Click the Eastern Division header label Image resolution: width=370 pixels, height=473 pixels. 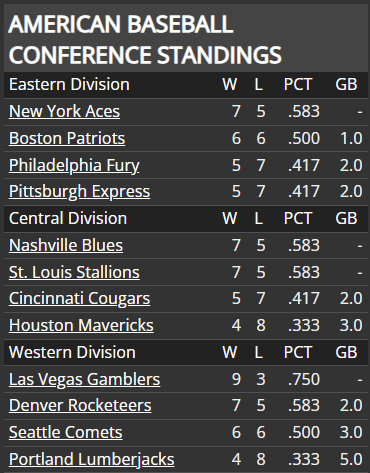coord(69,85)
